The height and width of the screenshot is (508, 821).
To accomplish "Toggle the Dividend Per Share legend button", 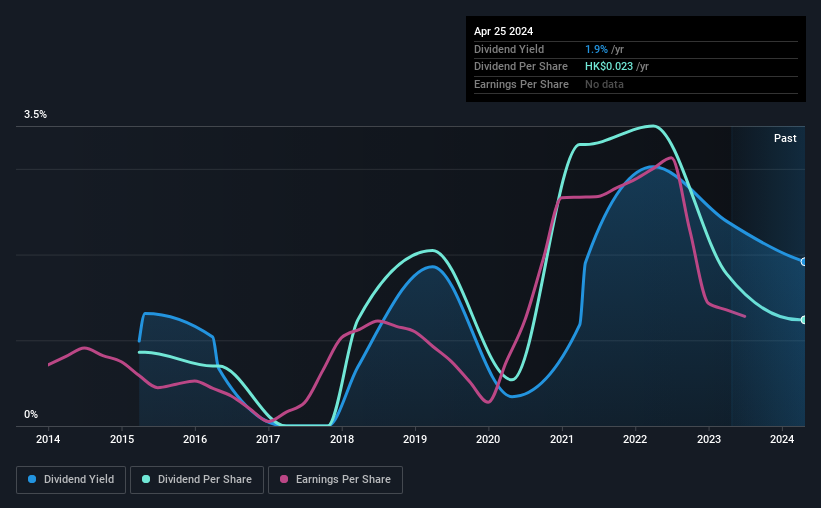I will 197,480.
